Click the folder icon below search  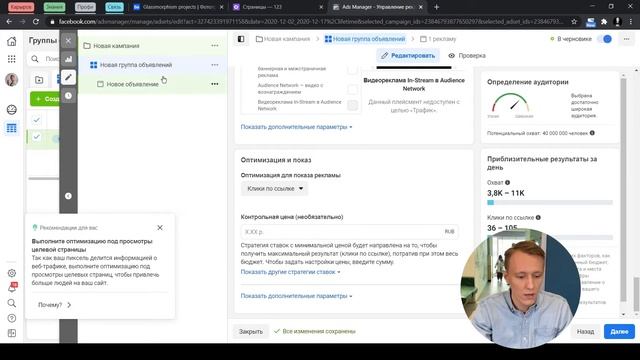pos(39,80)
